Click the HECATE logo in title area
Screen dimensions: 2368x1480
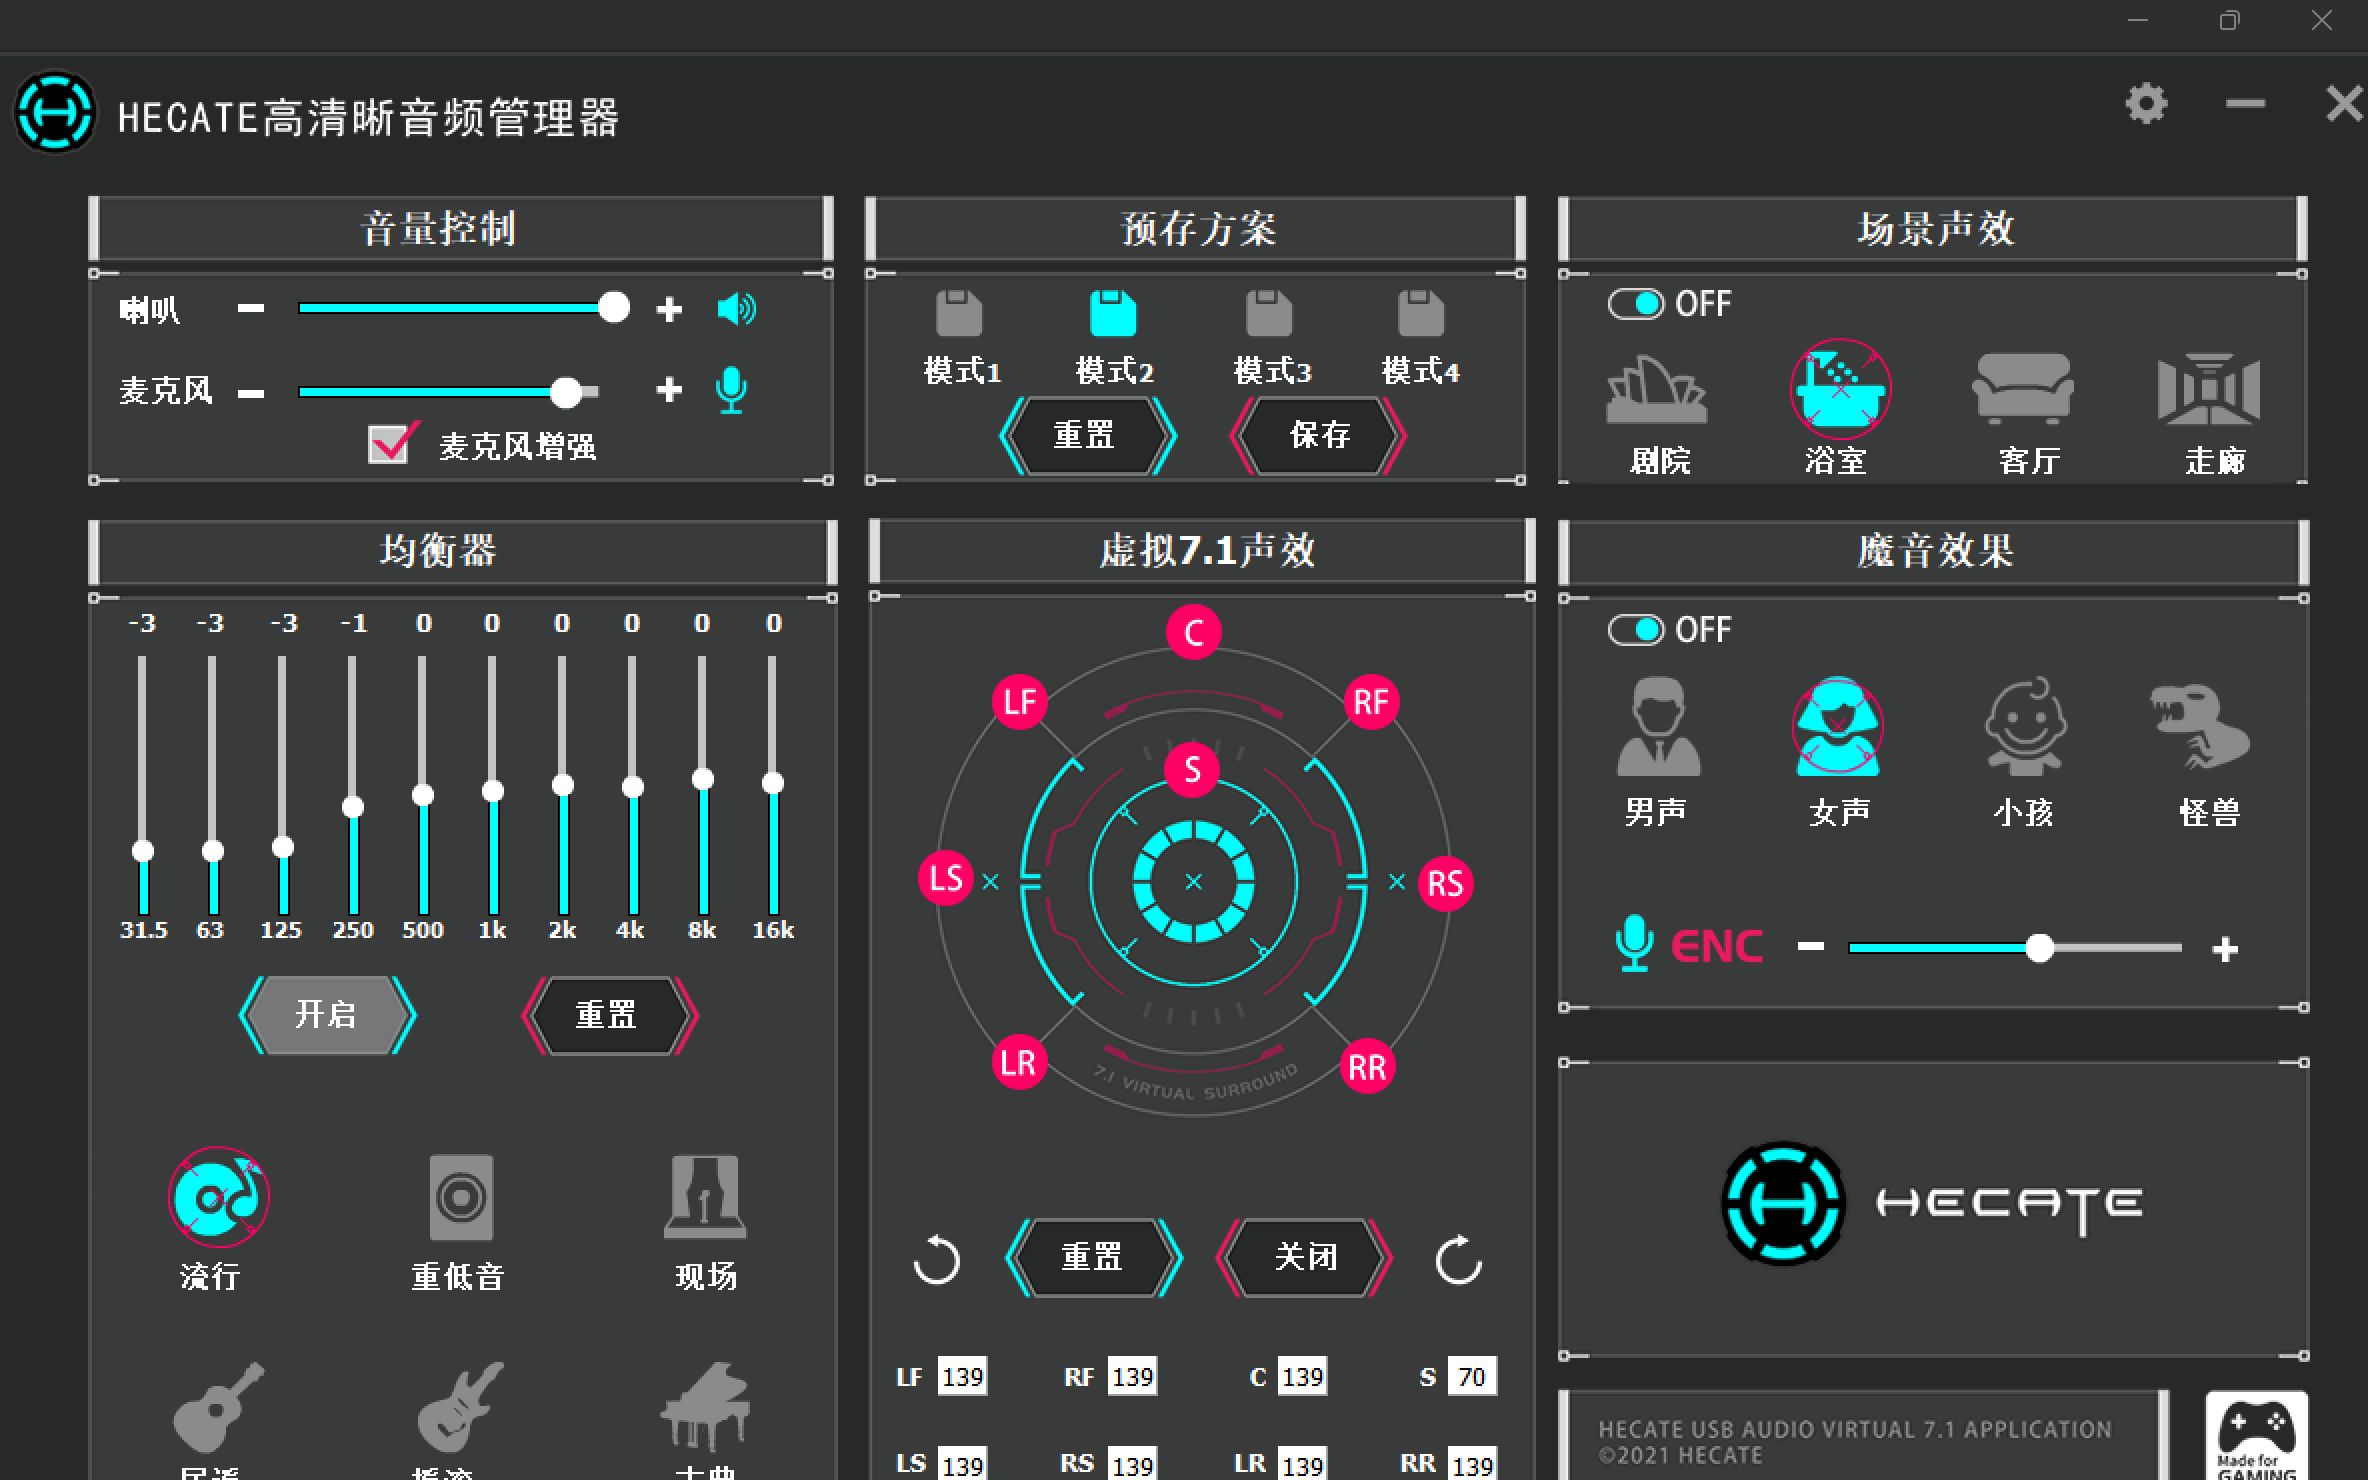coord(55,112)
